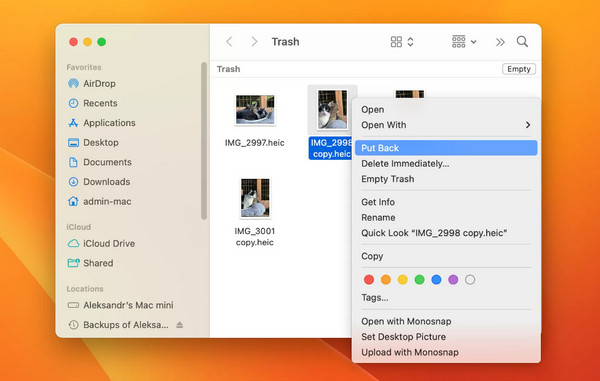This screenshot has width=600, height=381.
Task: Click the Desktop icon in the sidebar
Action: coord(73,143)
